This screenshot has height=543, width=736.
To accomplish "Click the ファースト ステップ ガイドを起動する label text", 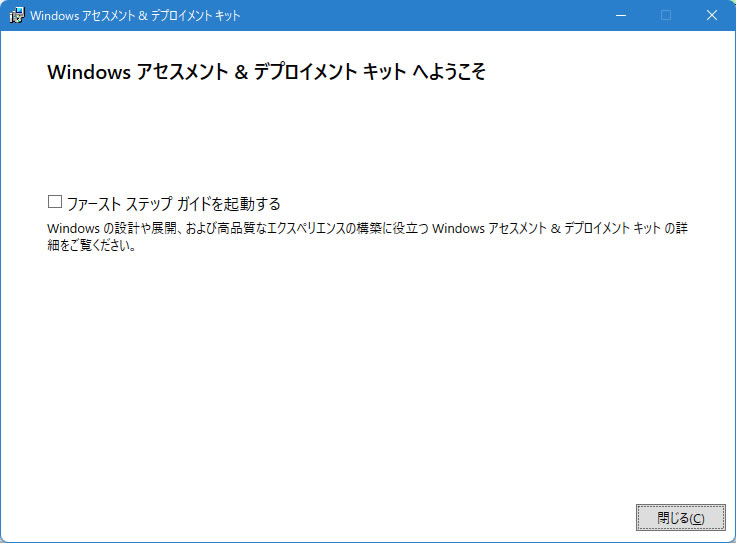I will tap(173, 203).
